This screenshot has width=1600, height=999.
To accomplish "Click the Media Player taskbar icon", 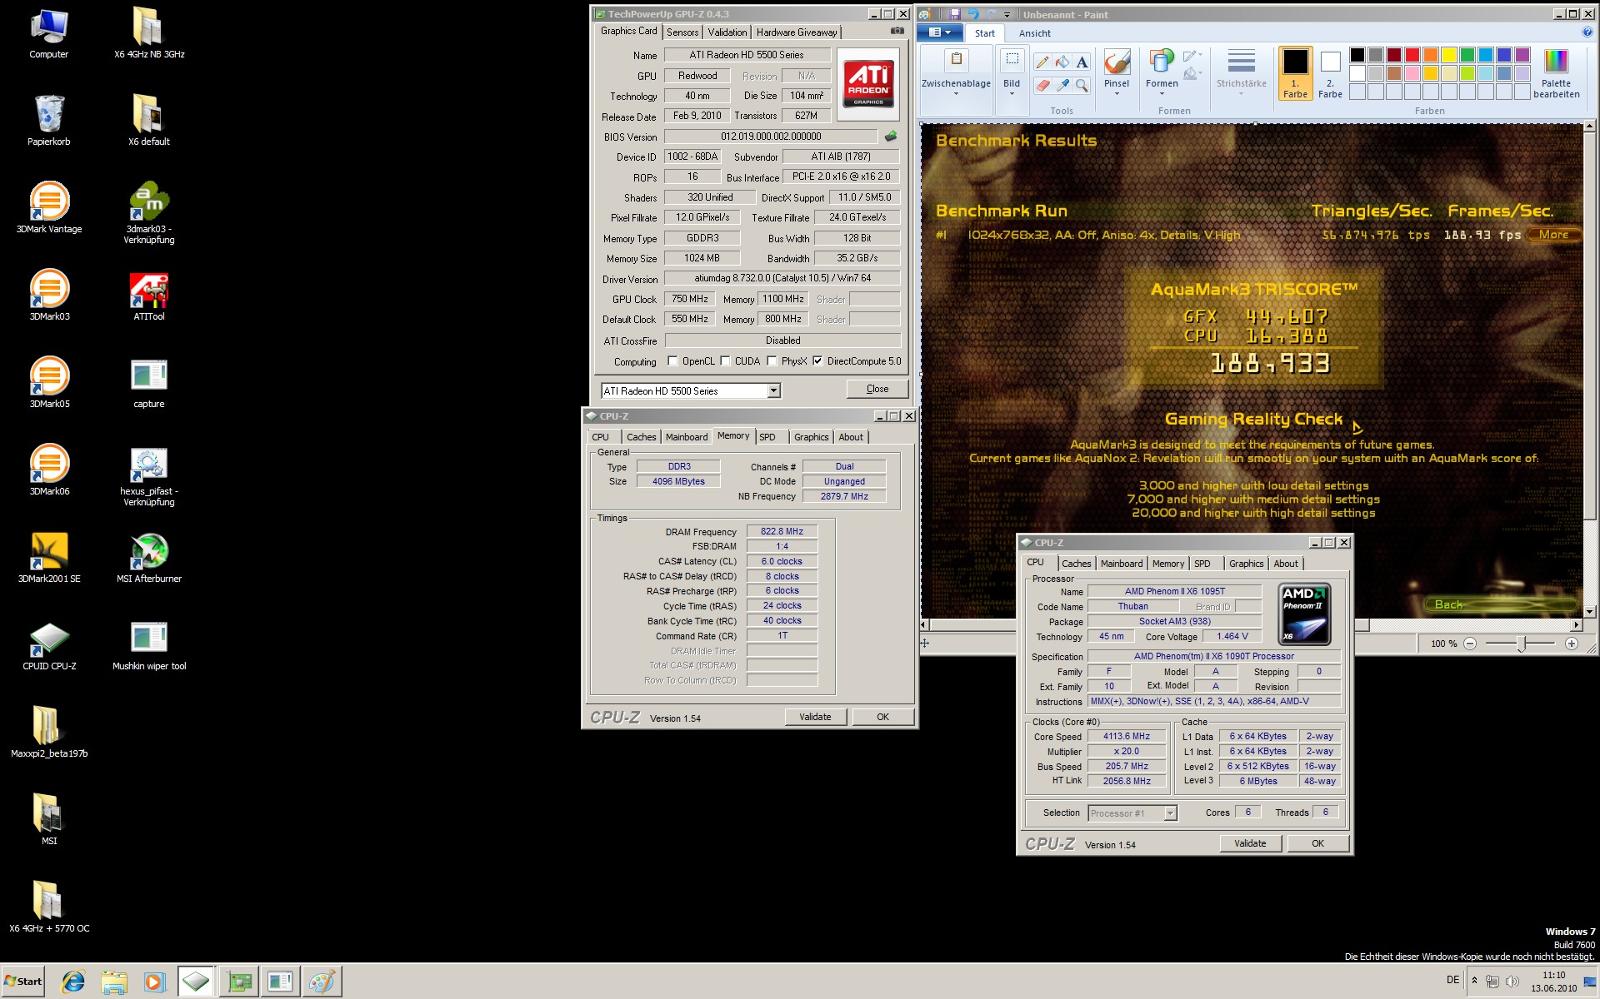I will 153,982.
